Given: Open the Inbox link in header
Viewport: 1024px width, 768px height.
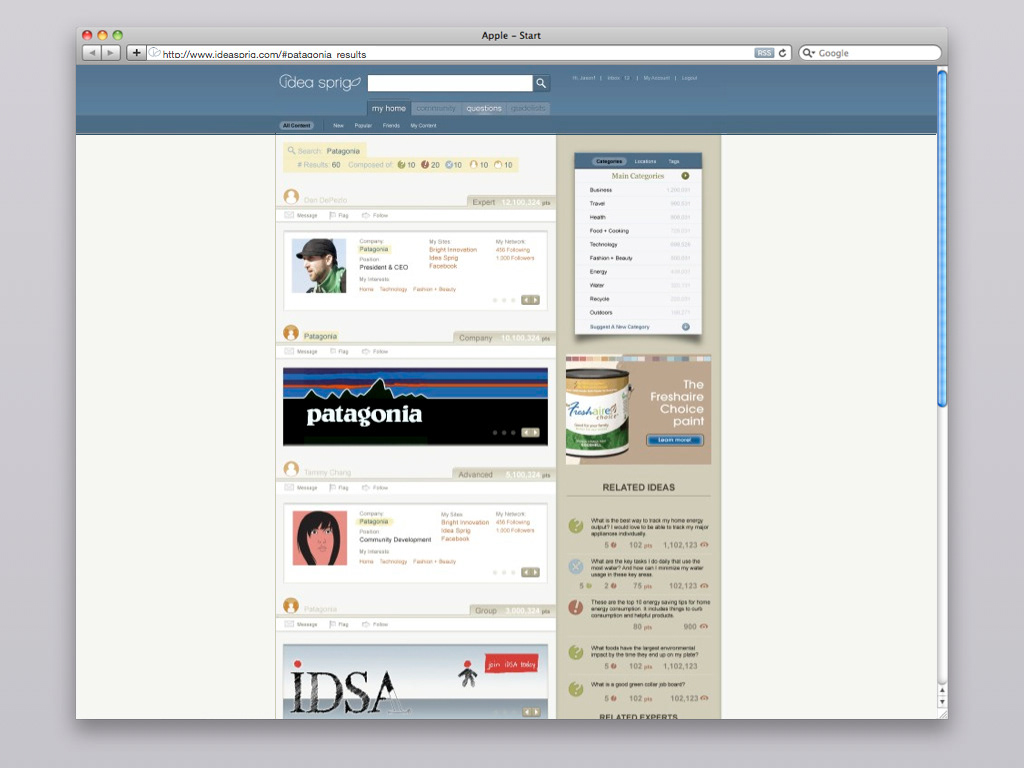Looking at the screenshot, I should [618, 78].
